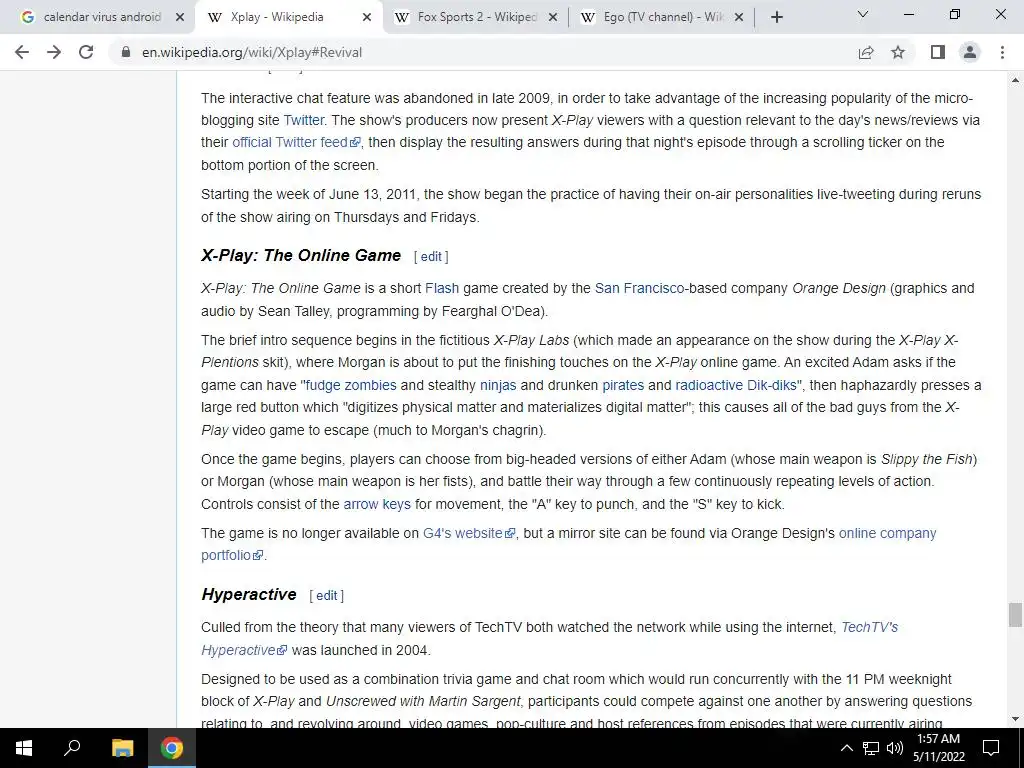
Task: Open the volume control tray icon
Action: pyautogui.click(x=895, y=748)
